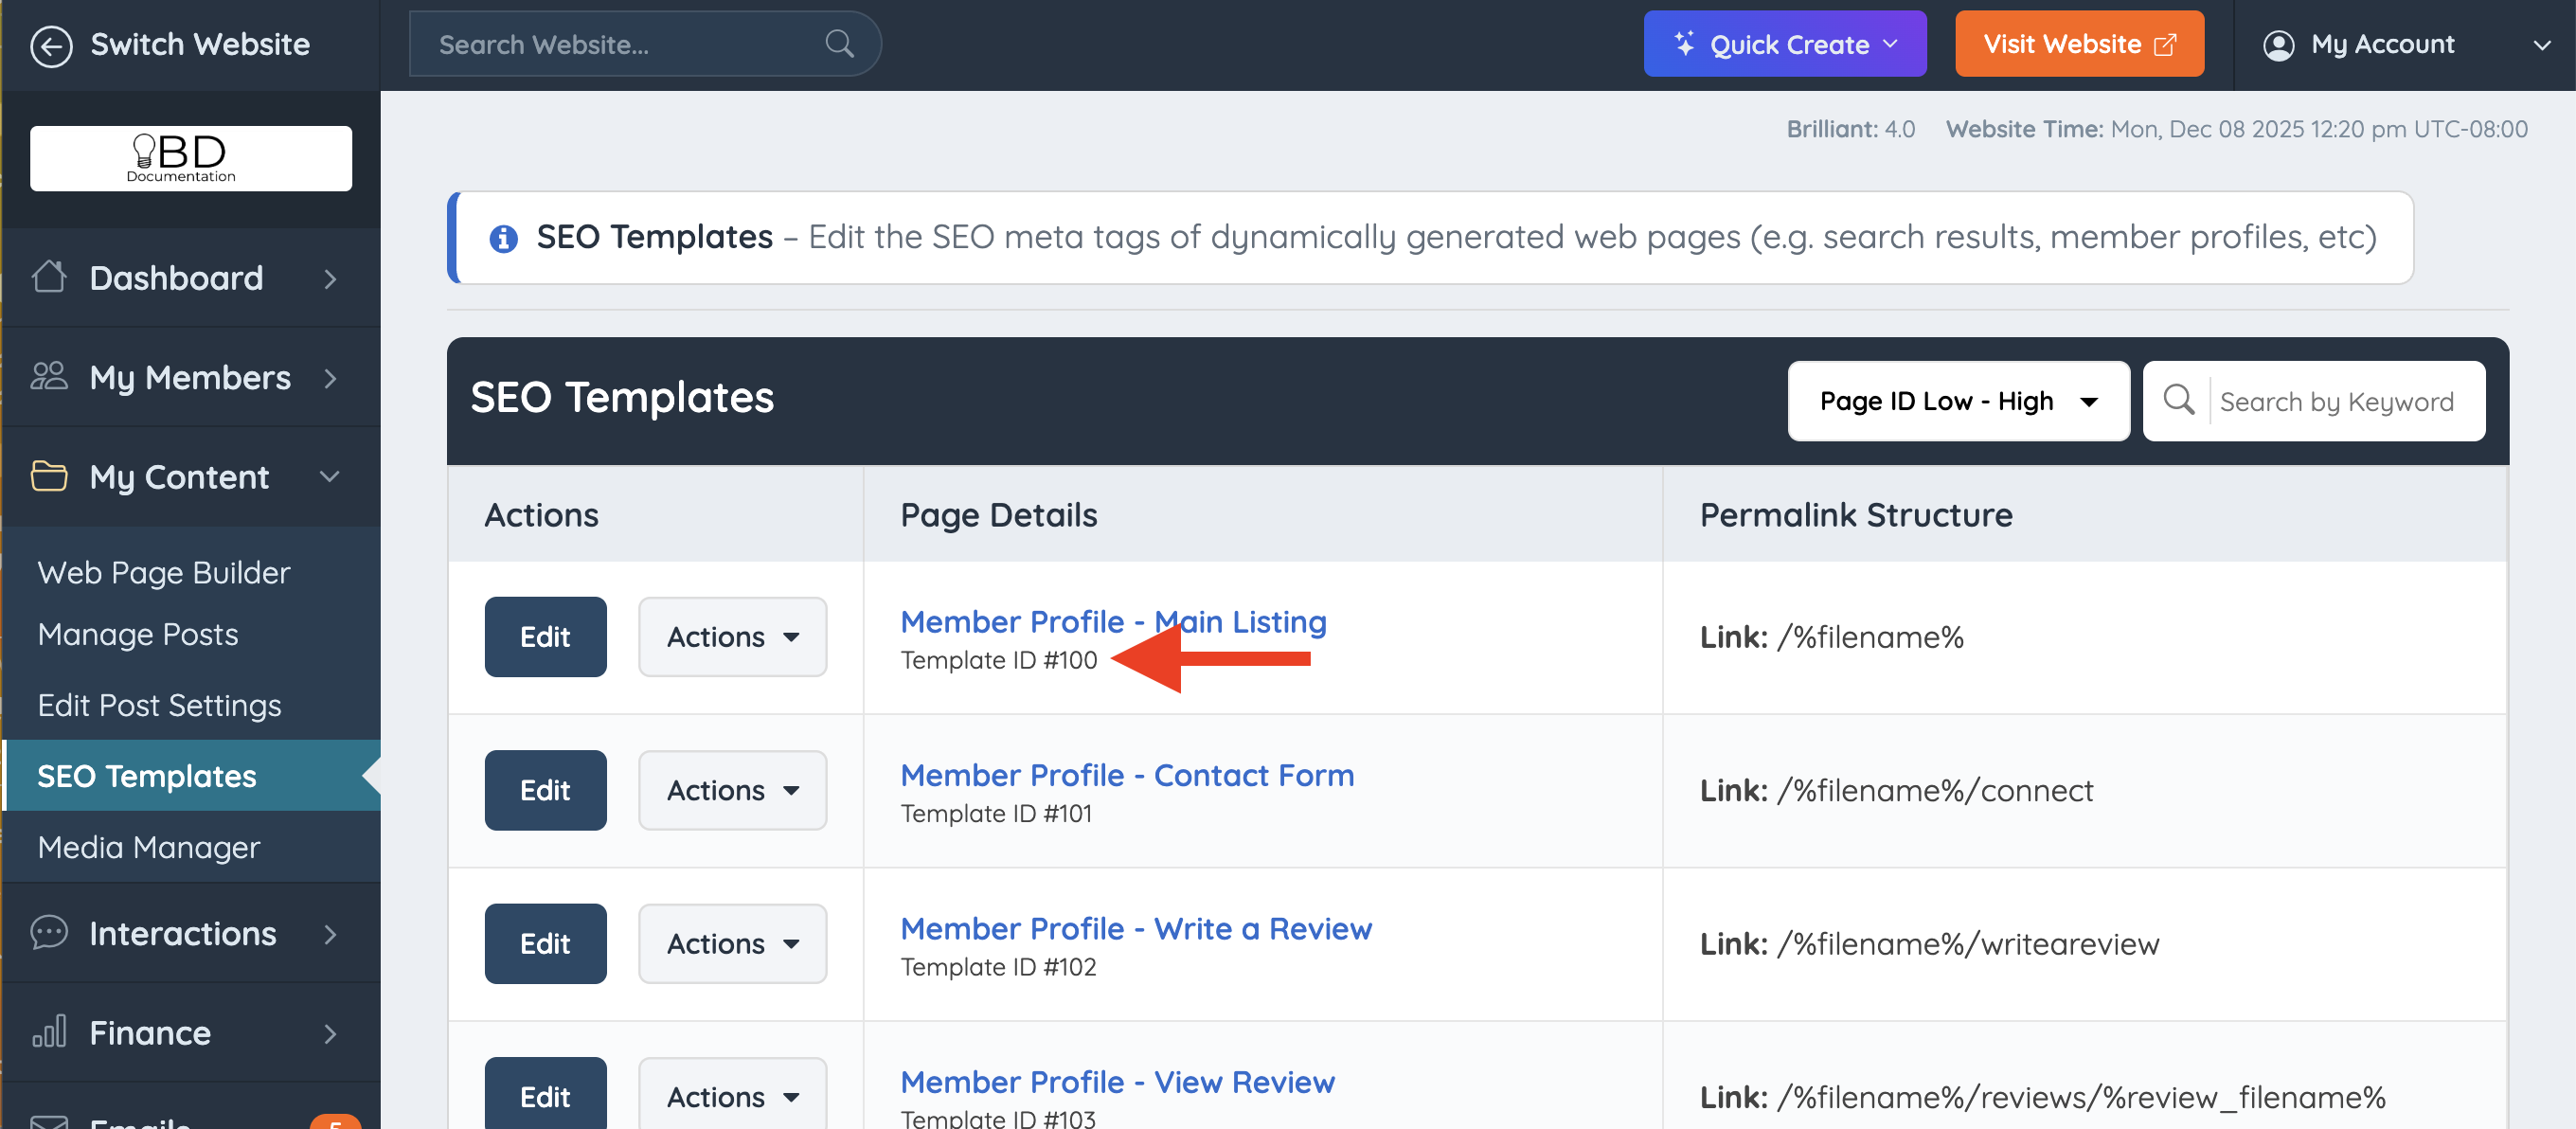Select Media Manager menu item
The height and width of the screenshot is (1129, 2576).
click(149, 847)
